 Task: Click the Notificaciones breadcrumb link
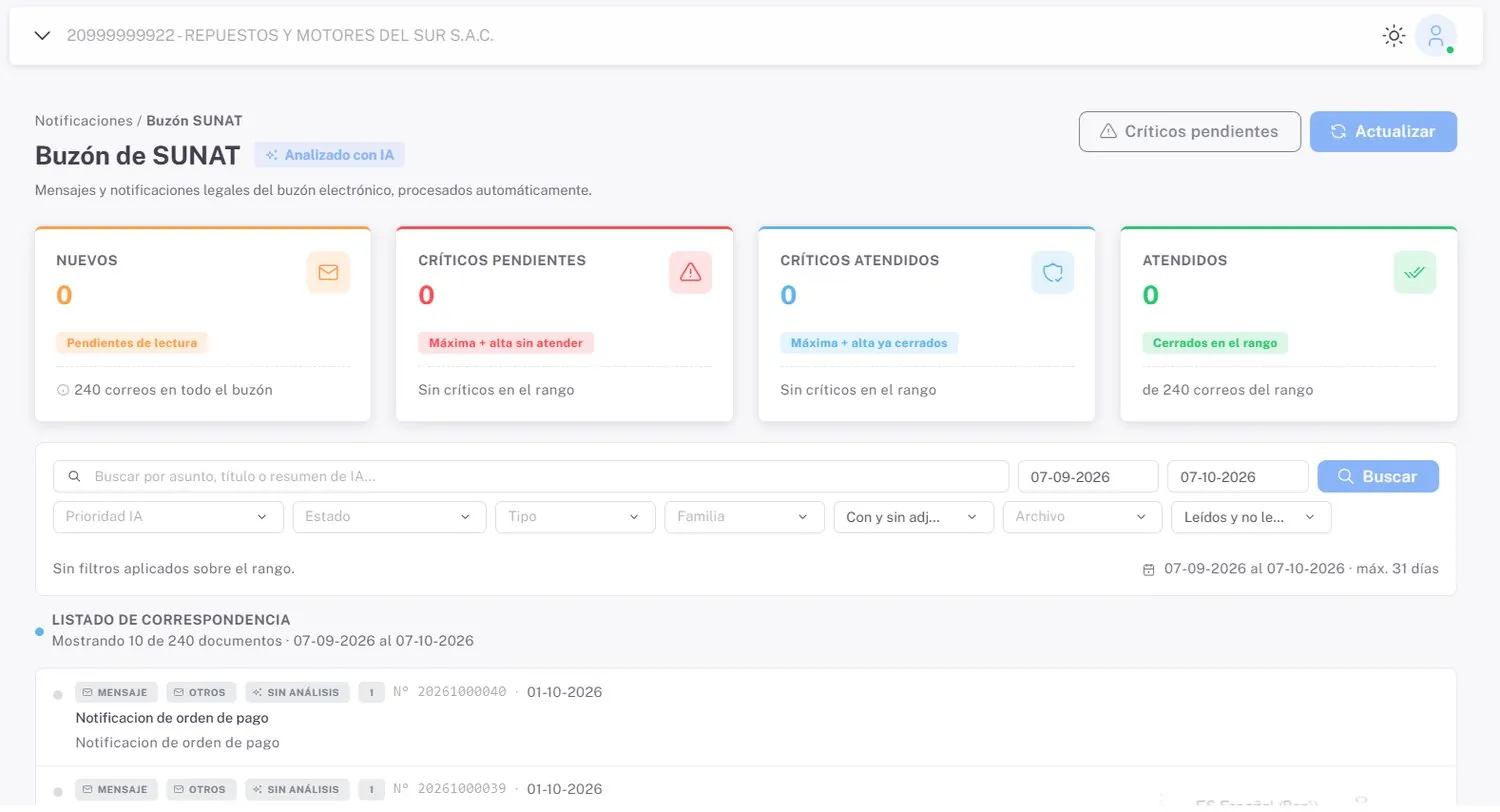coord(84,121)
